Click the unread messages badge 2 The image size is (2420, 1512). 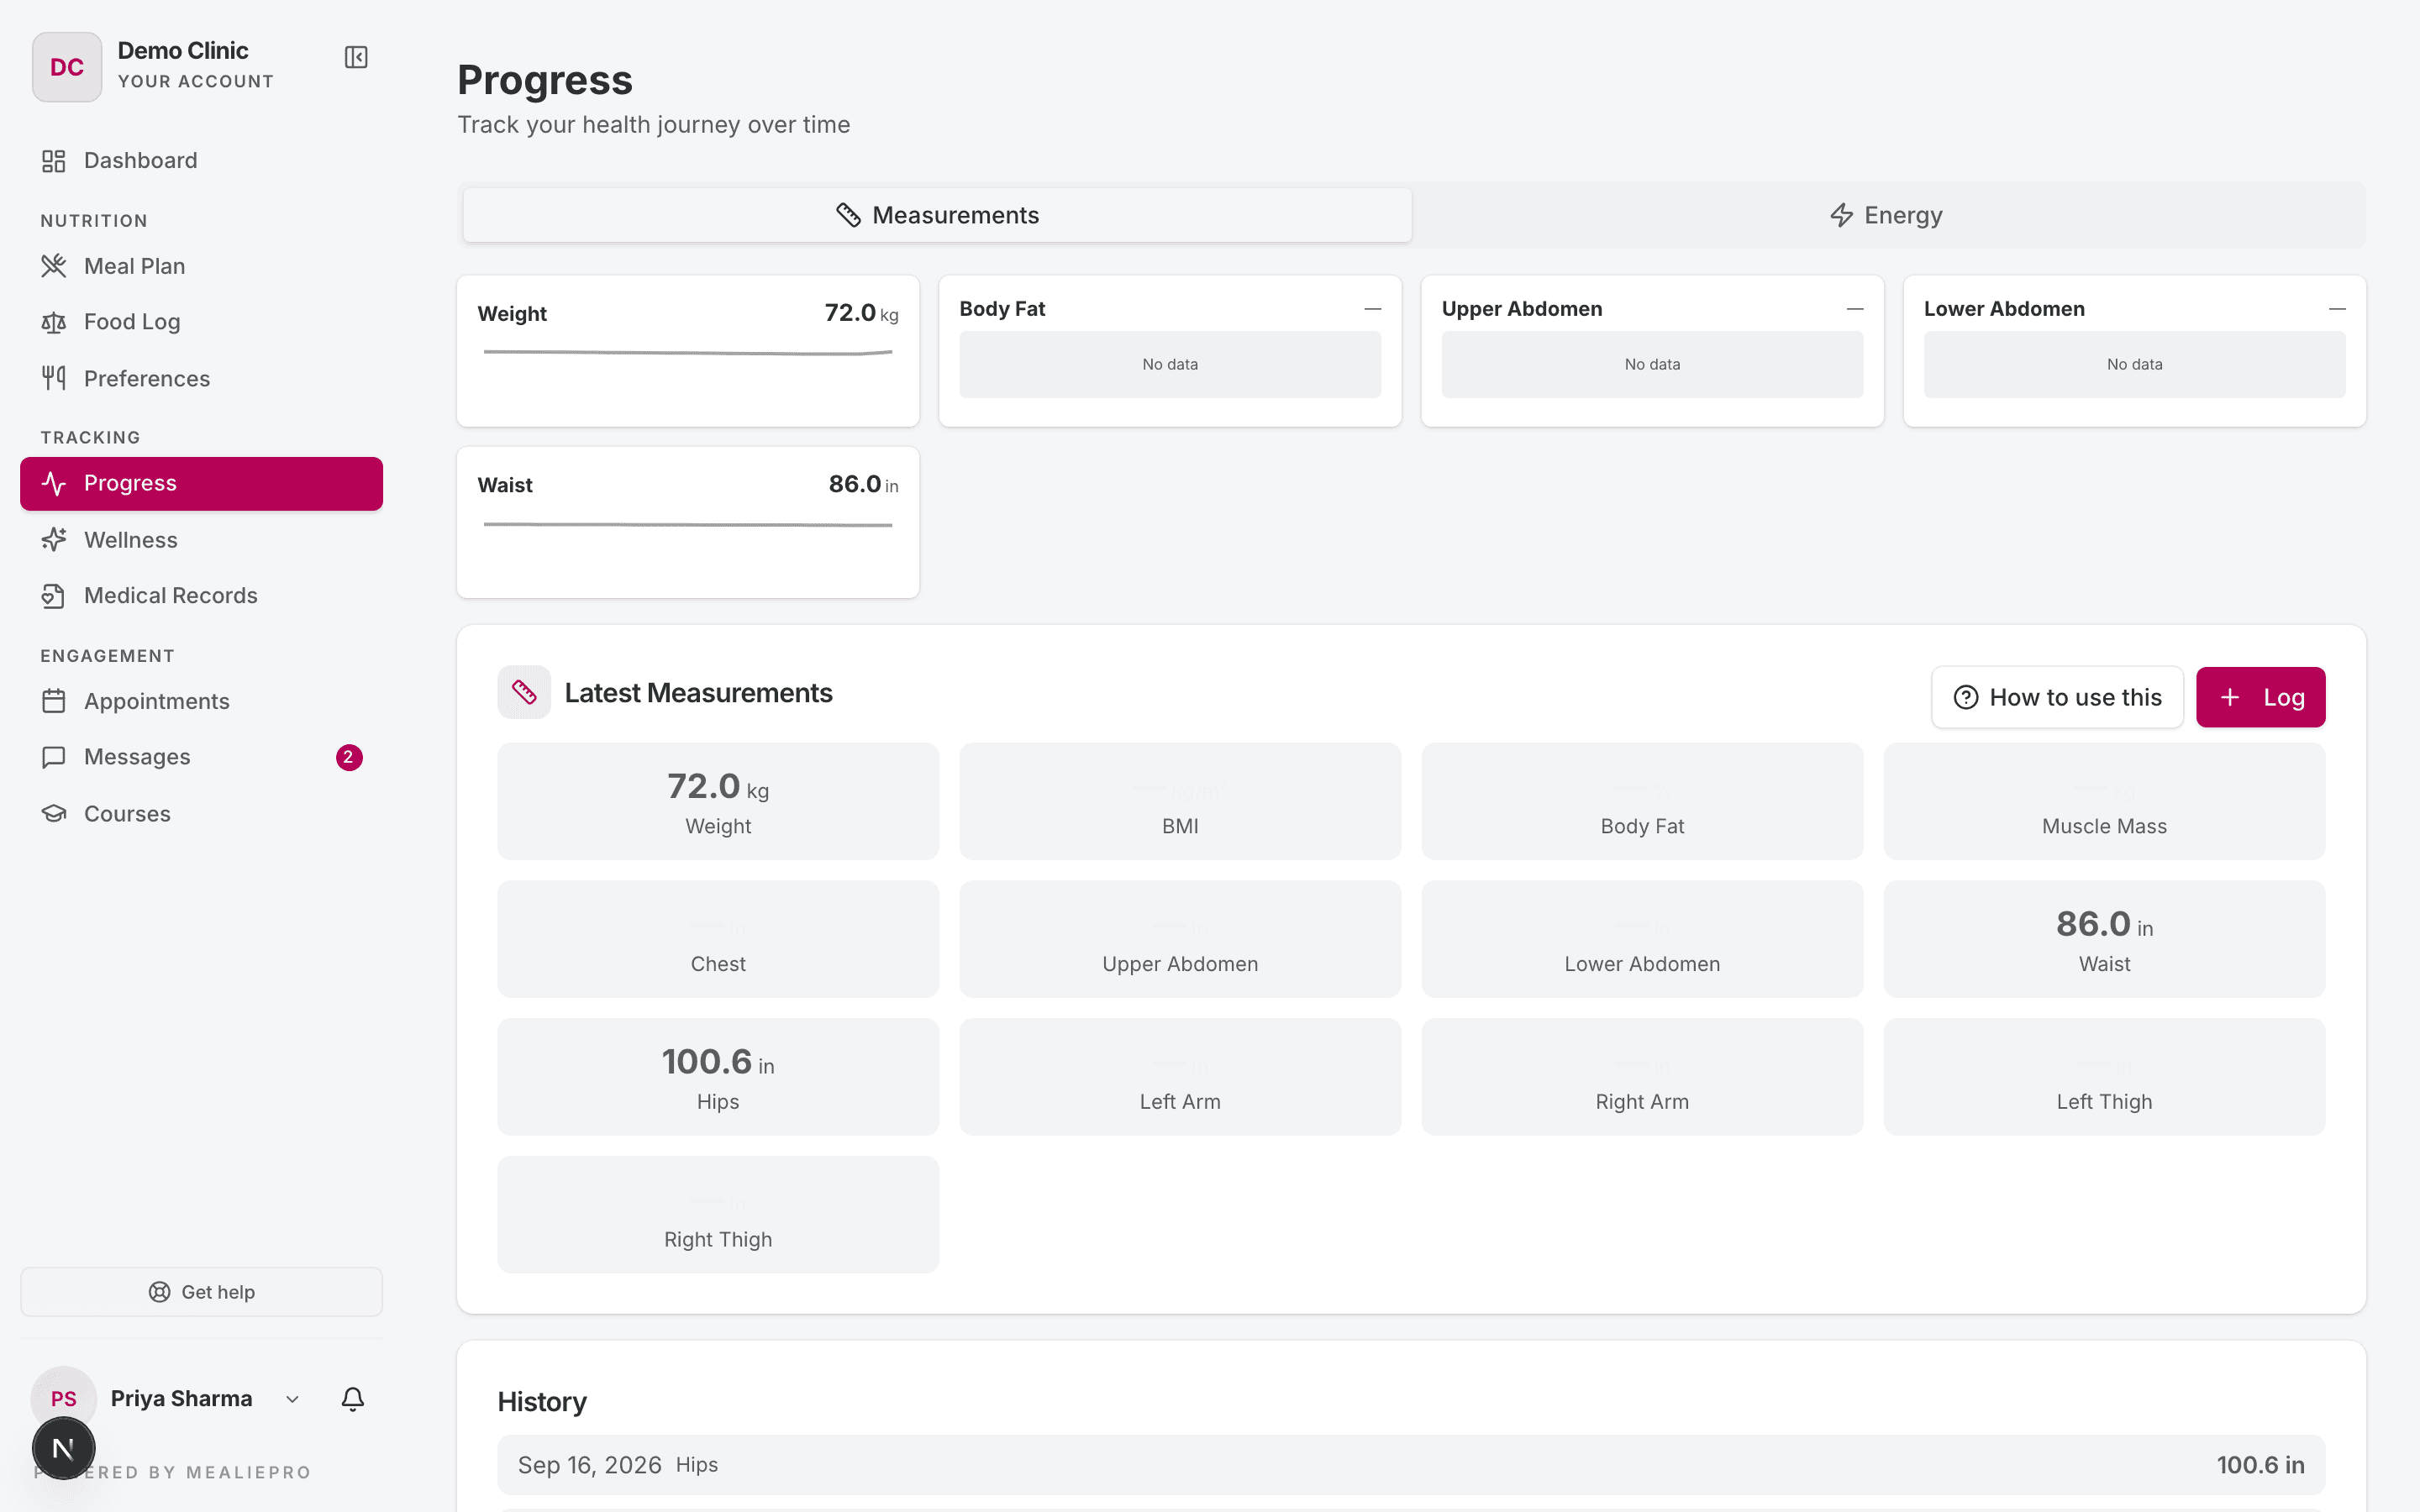349,757
